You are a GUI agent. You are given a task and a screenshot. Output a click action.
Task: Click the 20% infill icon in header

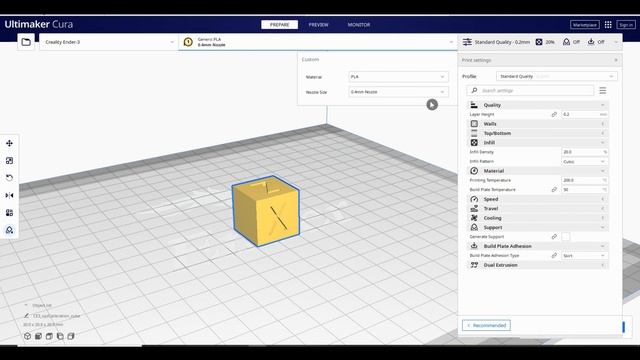[539, 42]
